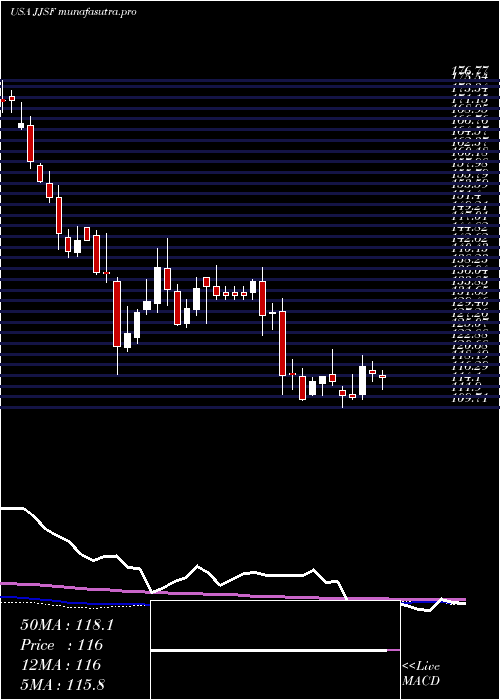Select the '12MA : 116' readout

pos(60,665)
